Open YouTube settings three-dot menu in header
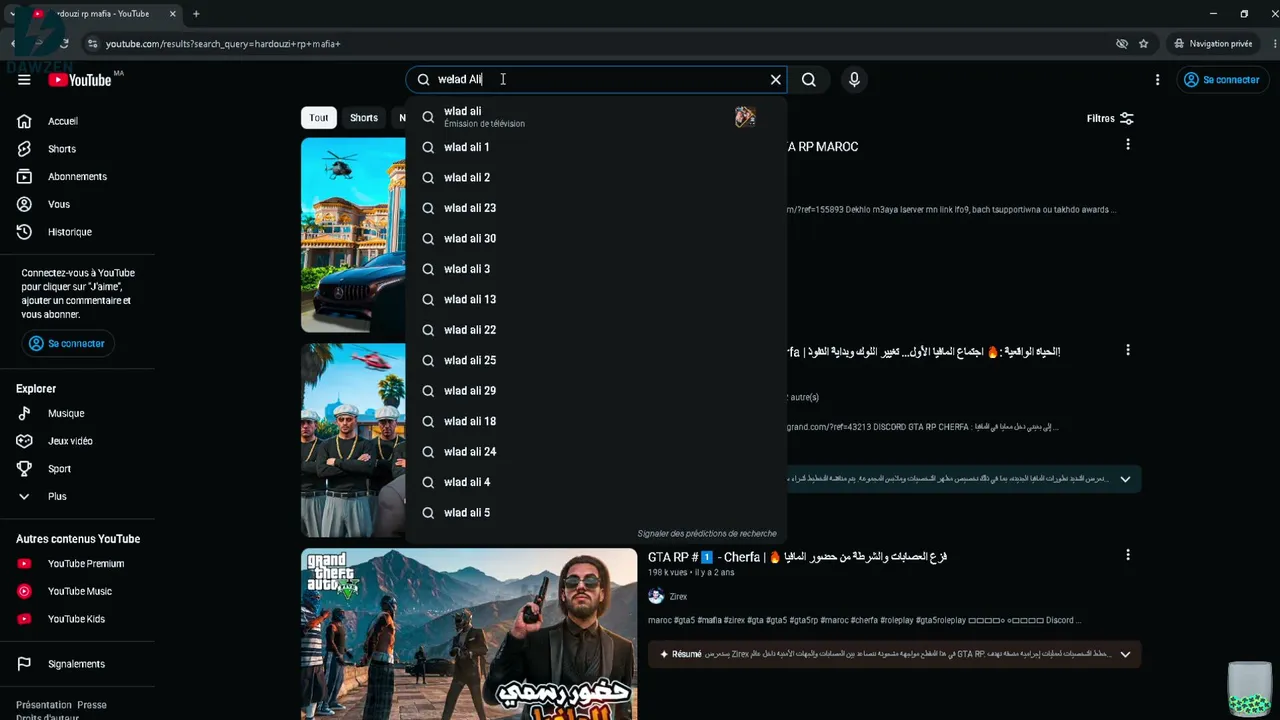 click(1157, 80)
